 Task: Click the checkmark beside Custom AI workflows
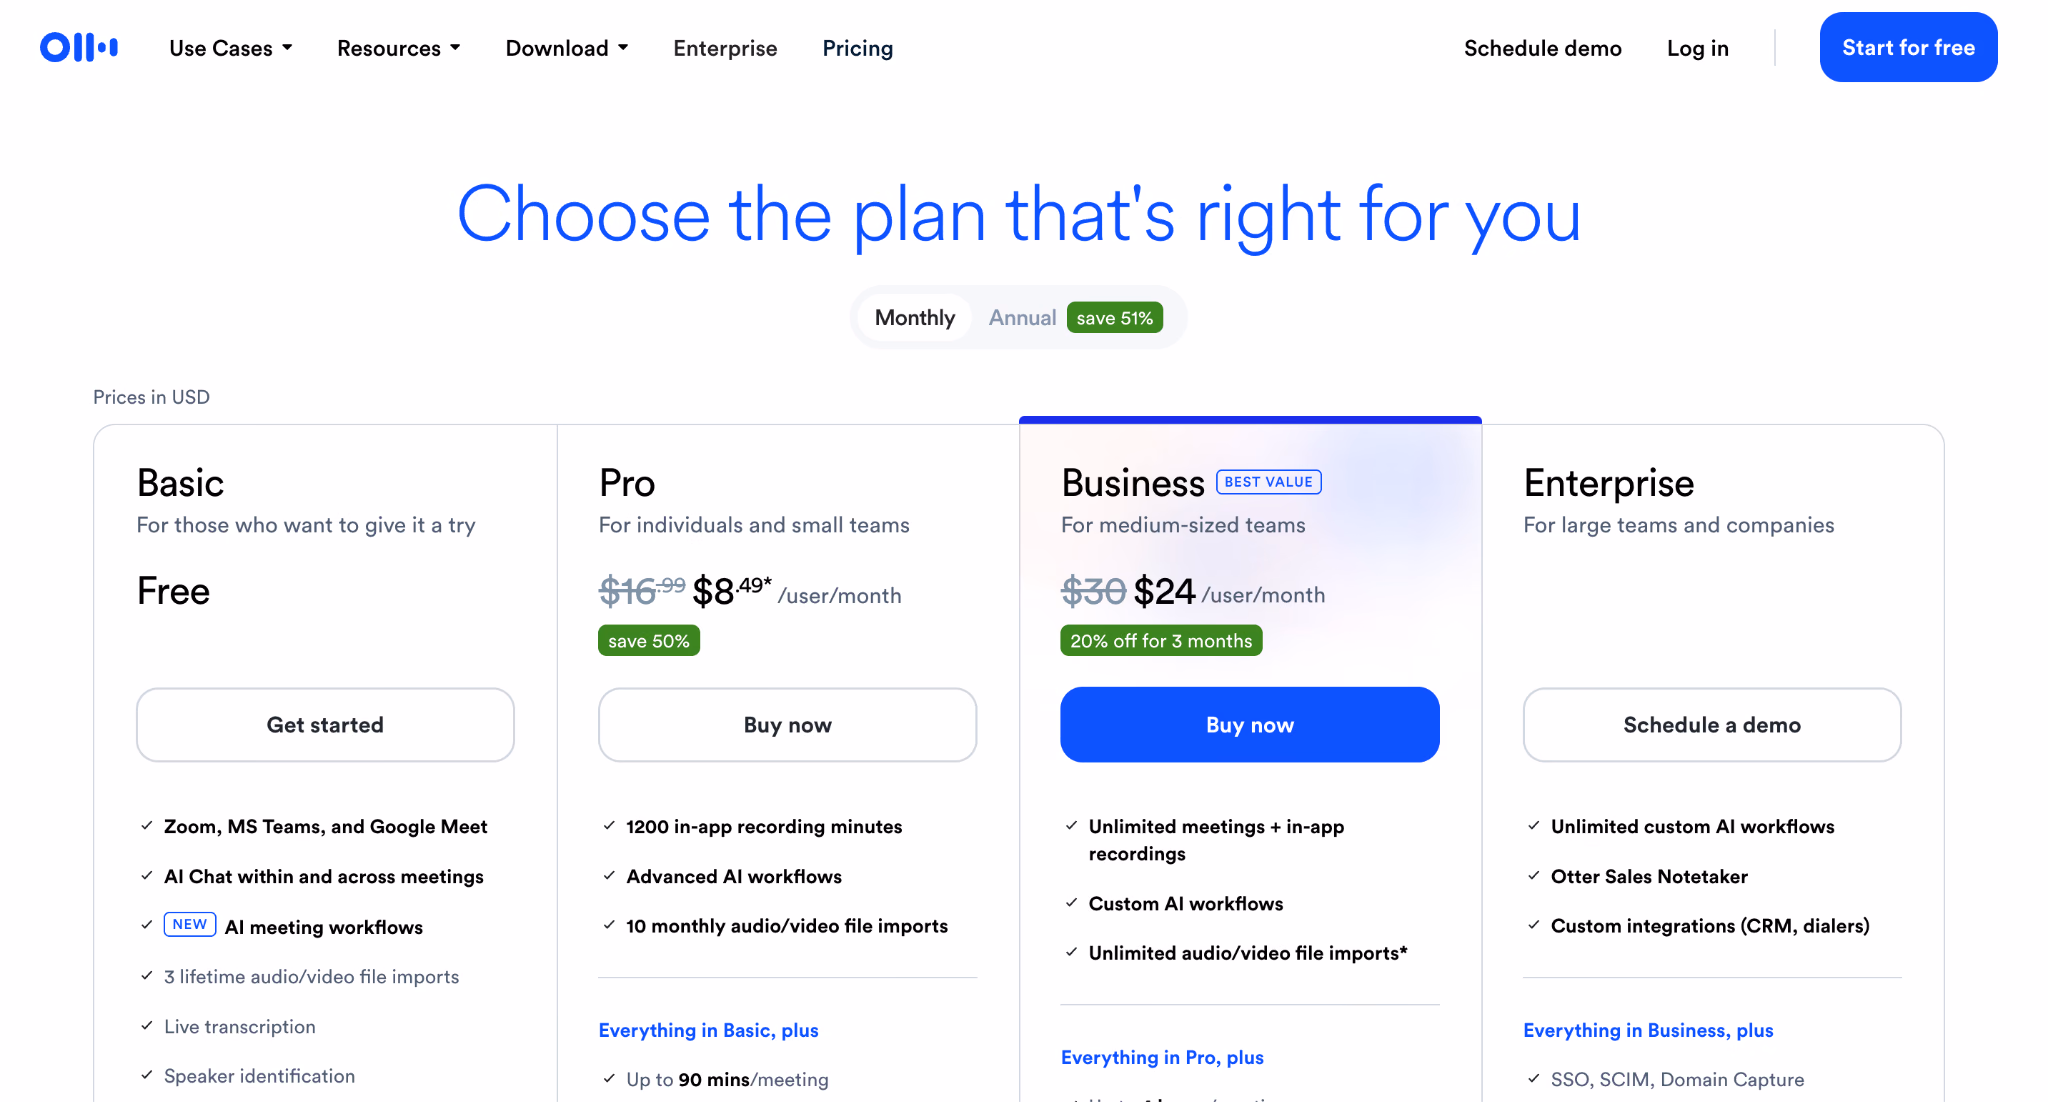point(1071,903)
